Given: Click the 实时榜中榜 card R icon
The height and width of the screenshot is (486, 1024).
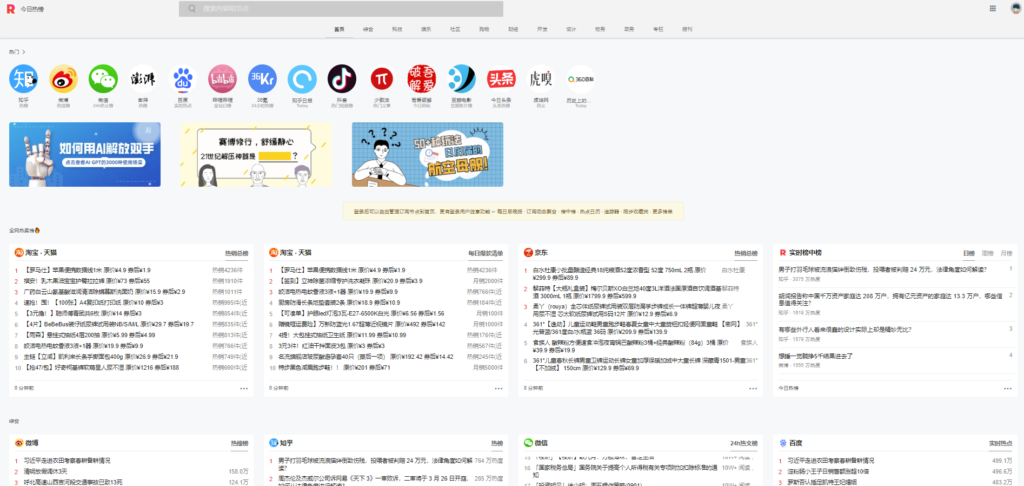Looking at the screenshot, I should (x=782, y=252).
